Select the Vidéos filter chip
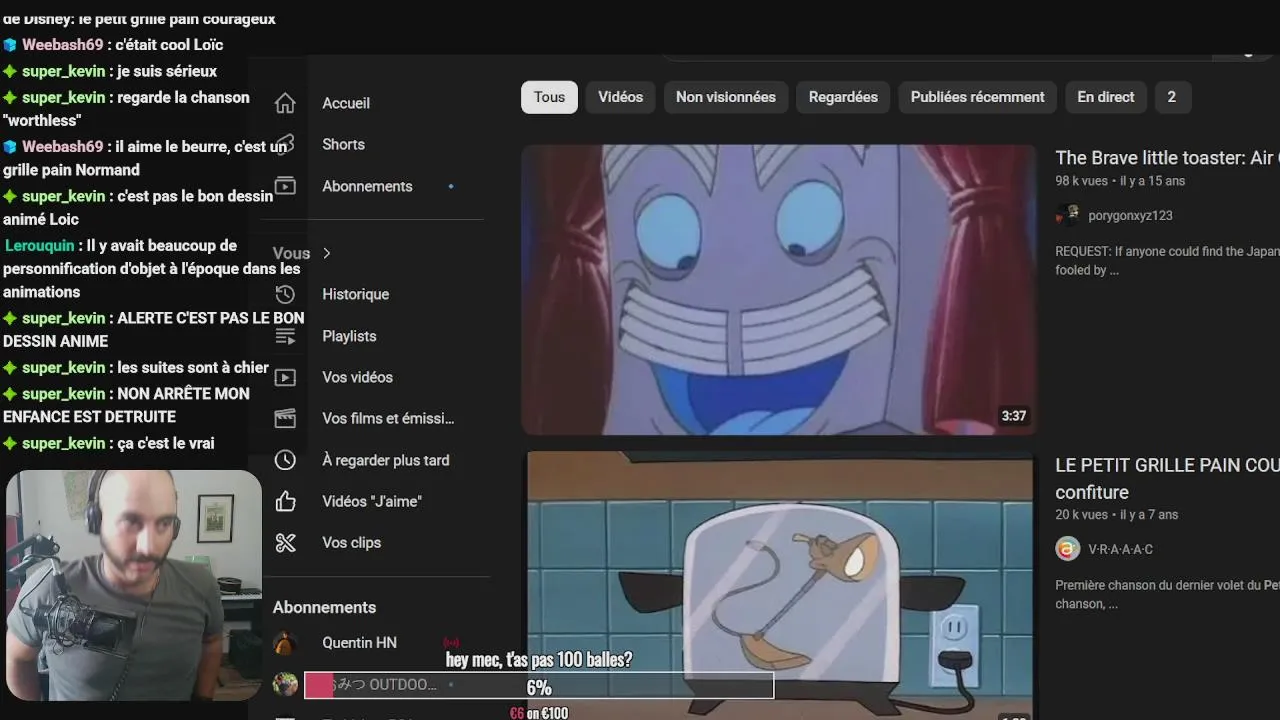 (620, 97)
